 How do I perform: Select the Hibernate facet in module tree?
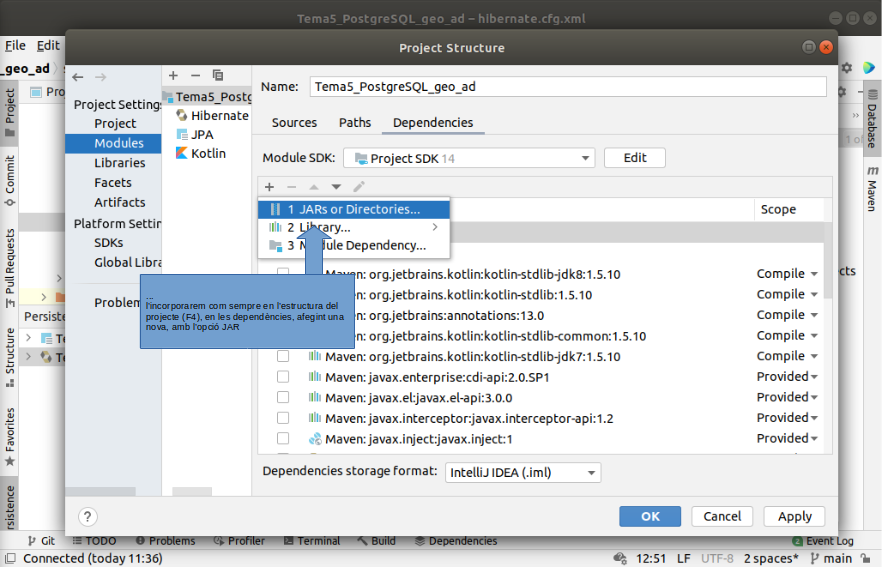pos(212,116)
